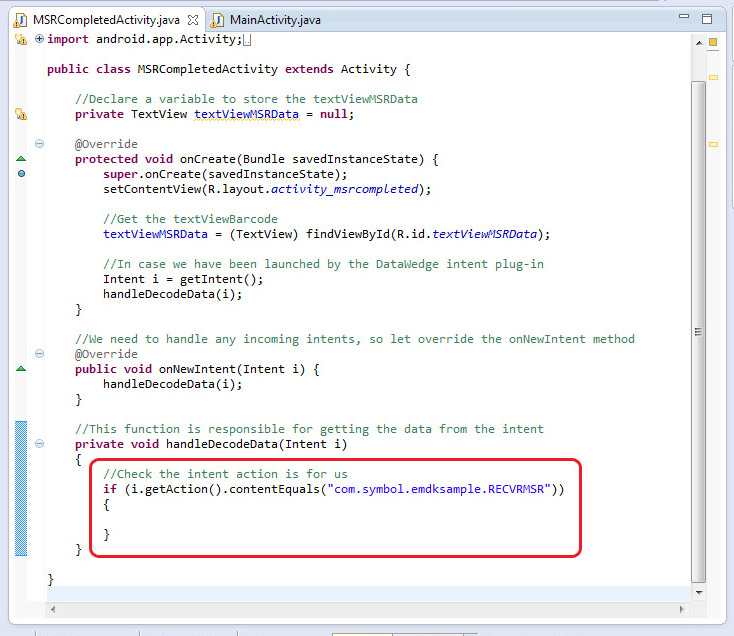Click the warning icon next to textViewMSRData declaration

[20, 114]
